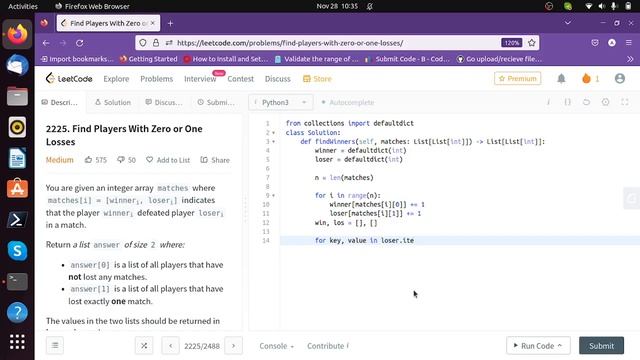Open the code braces snippet icon
640x360 pixels.
567,102
